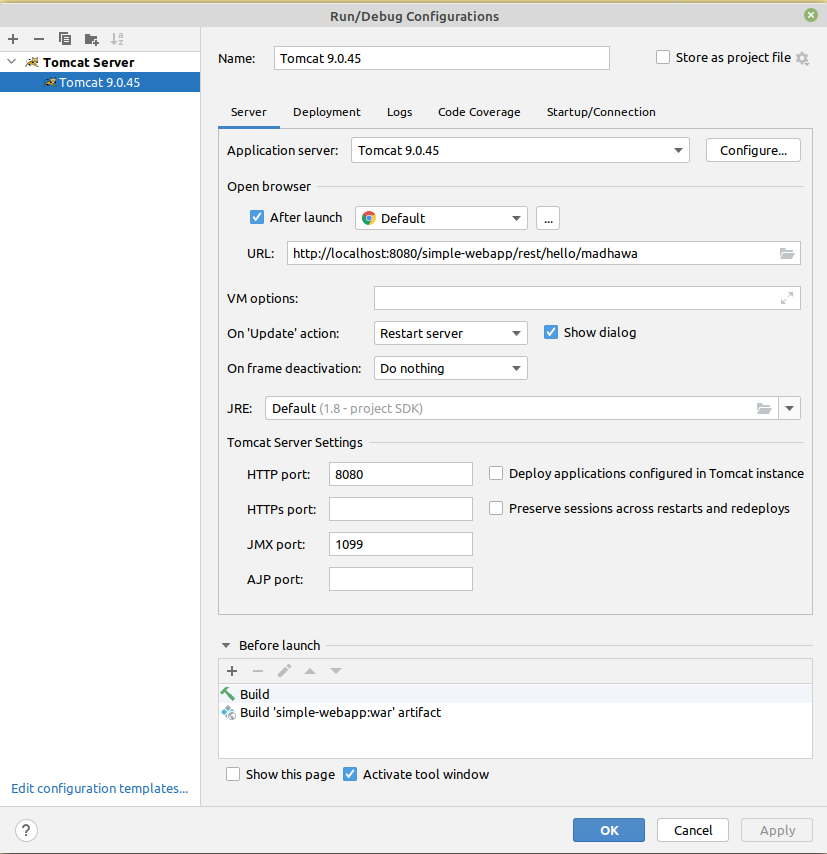Enable Store as project file
The height and width of the screenshot is (854, 827).
click(662, 57)
